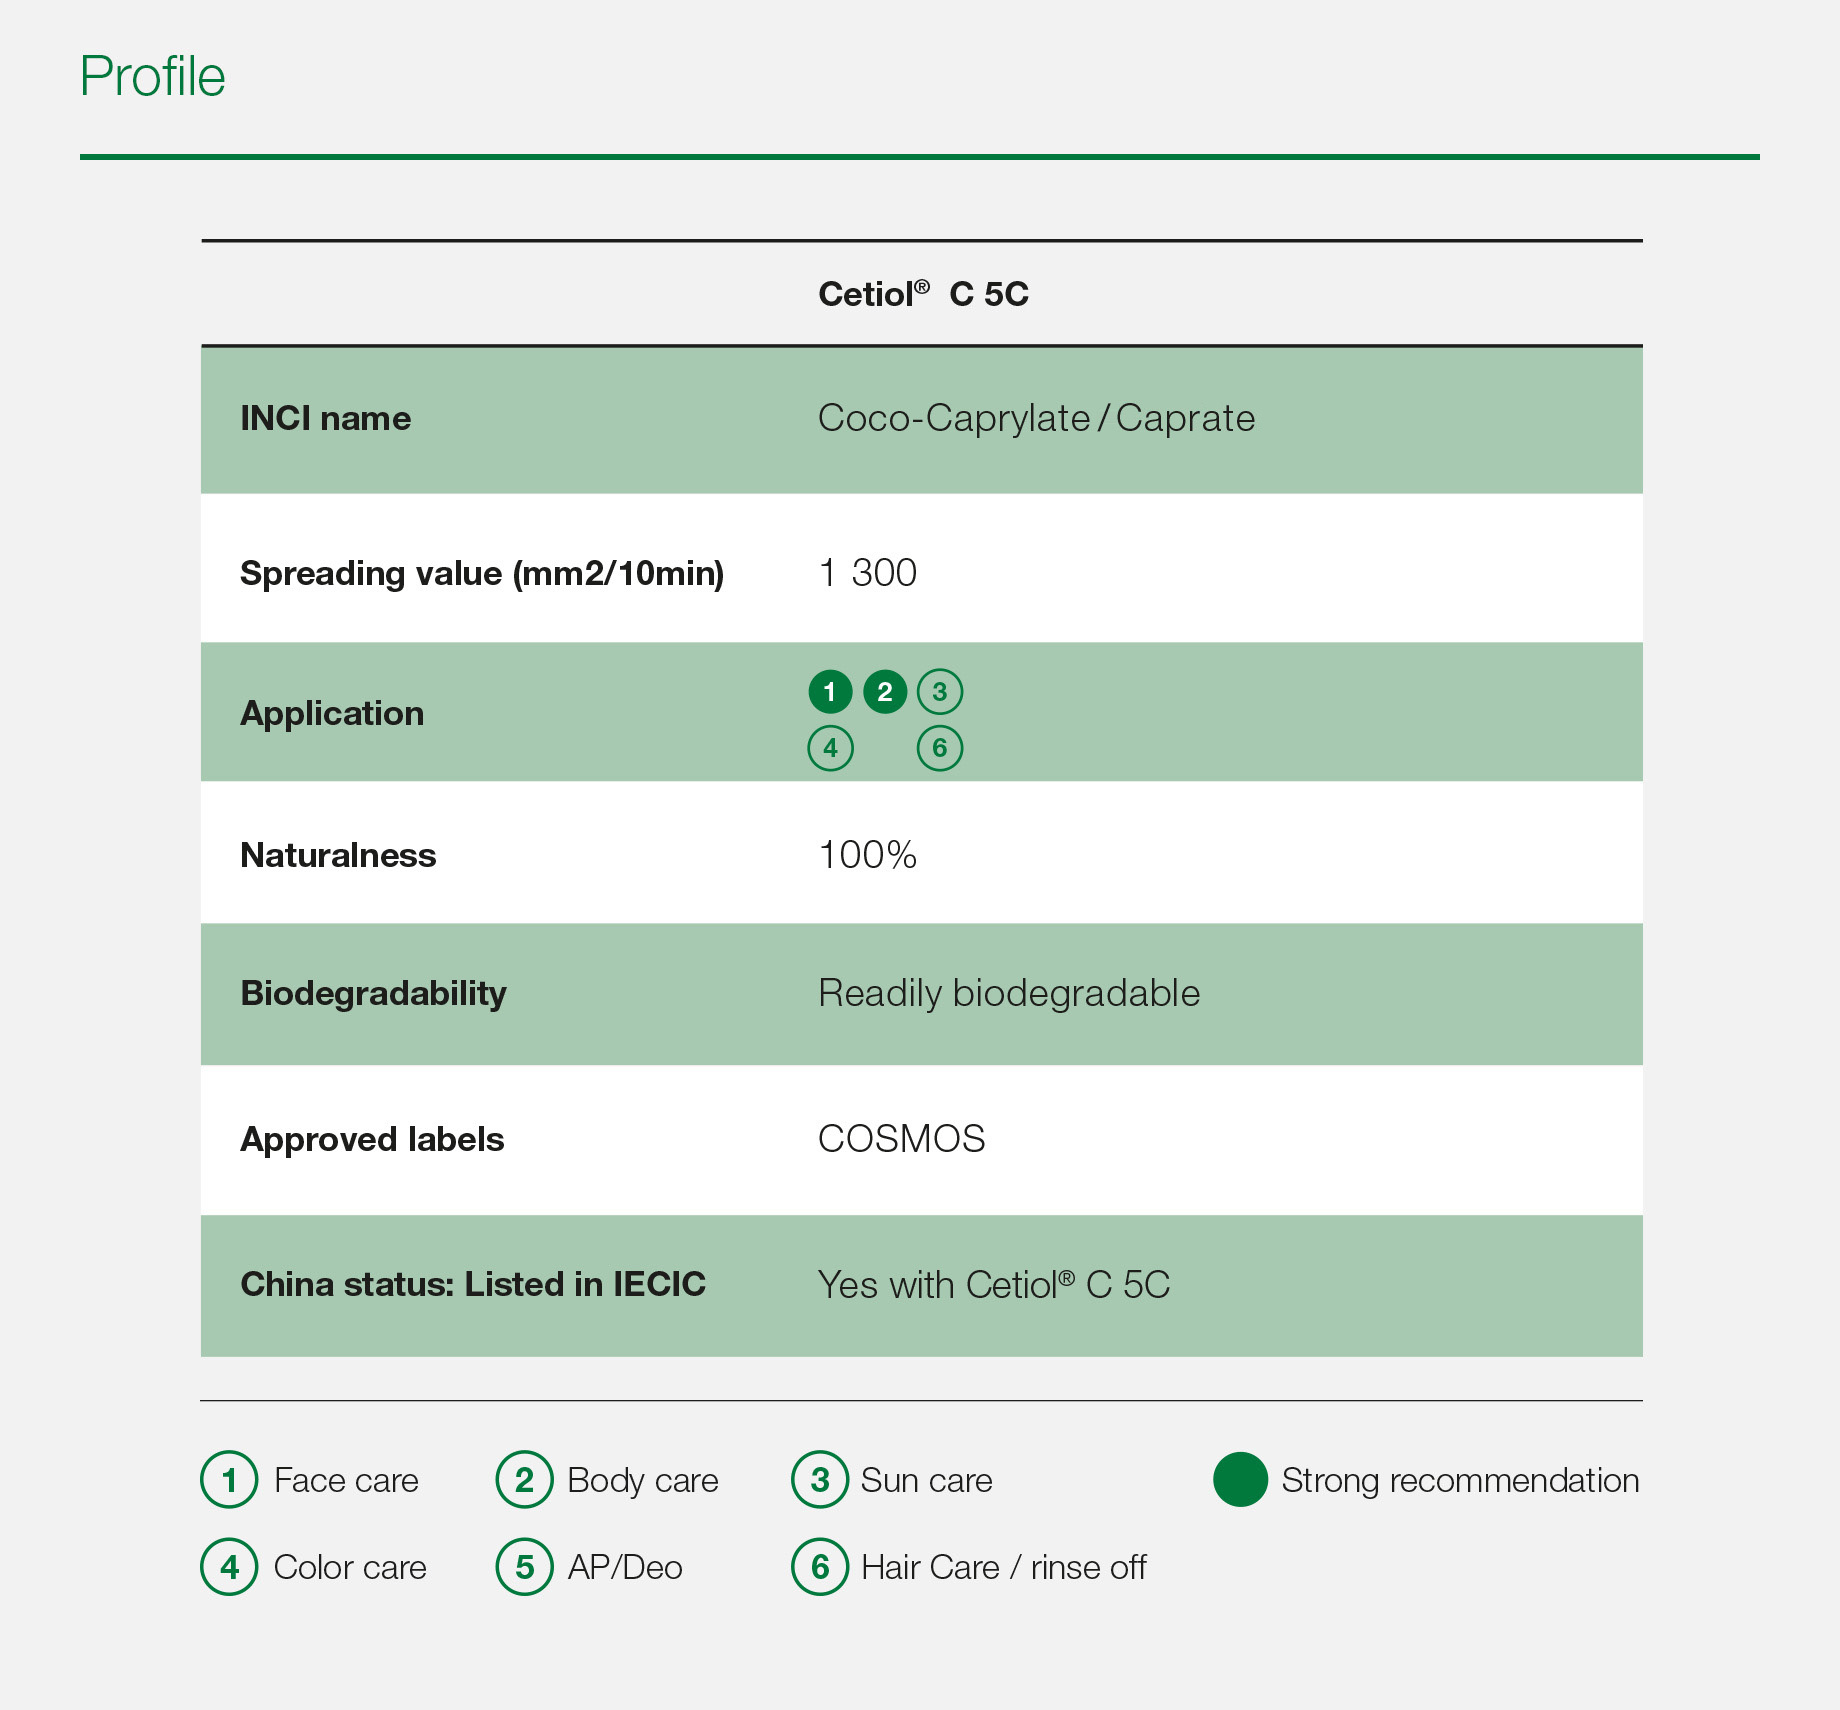Click outlined circle 4 in Application row
Viewport: 1840px width, 1710px height.
[830, 748]
